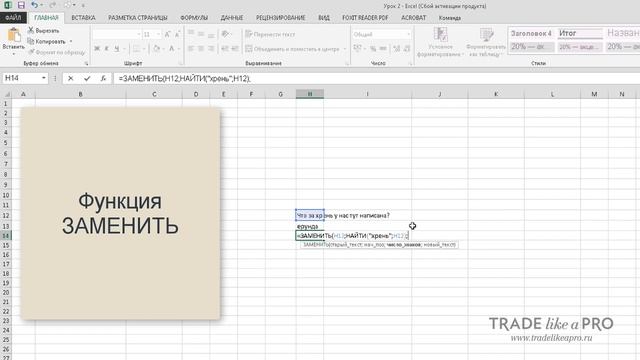Click the cell borders icon
Screen dimensions: 640x360
[x=136, y=49]
